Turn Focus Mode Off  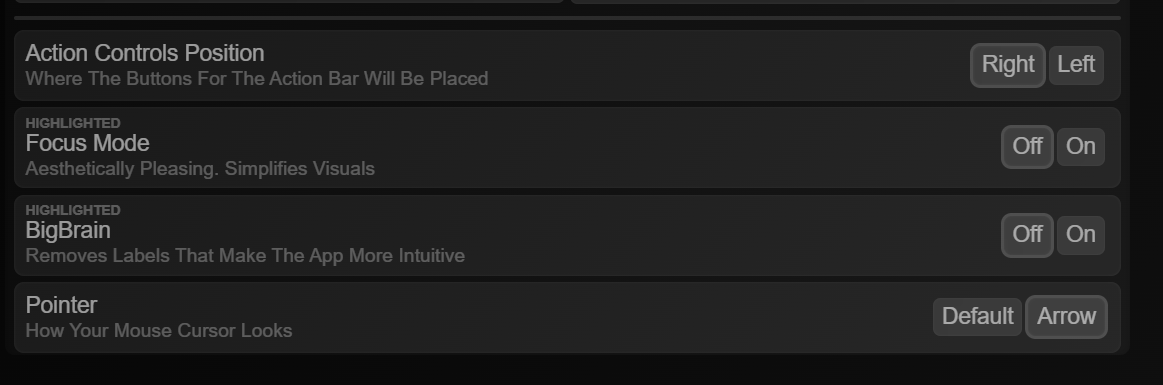(x=1027, y=147)
